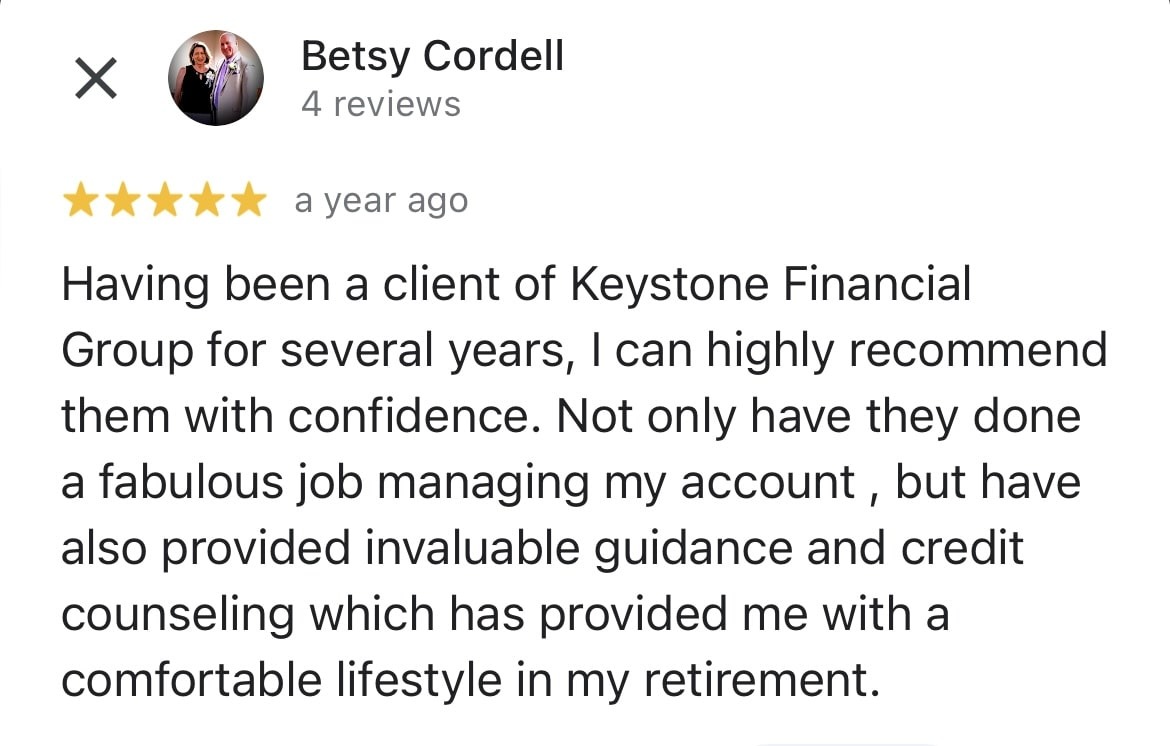Click the word "Financial" in the review
The height and width of the screenshot is (746, 1170).
click(x=878, y=285)
